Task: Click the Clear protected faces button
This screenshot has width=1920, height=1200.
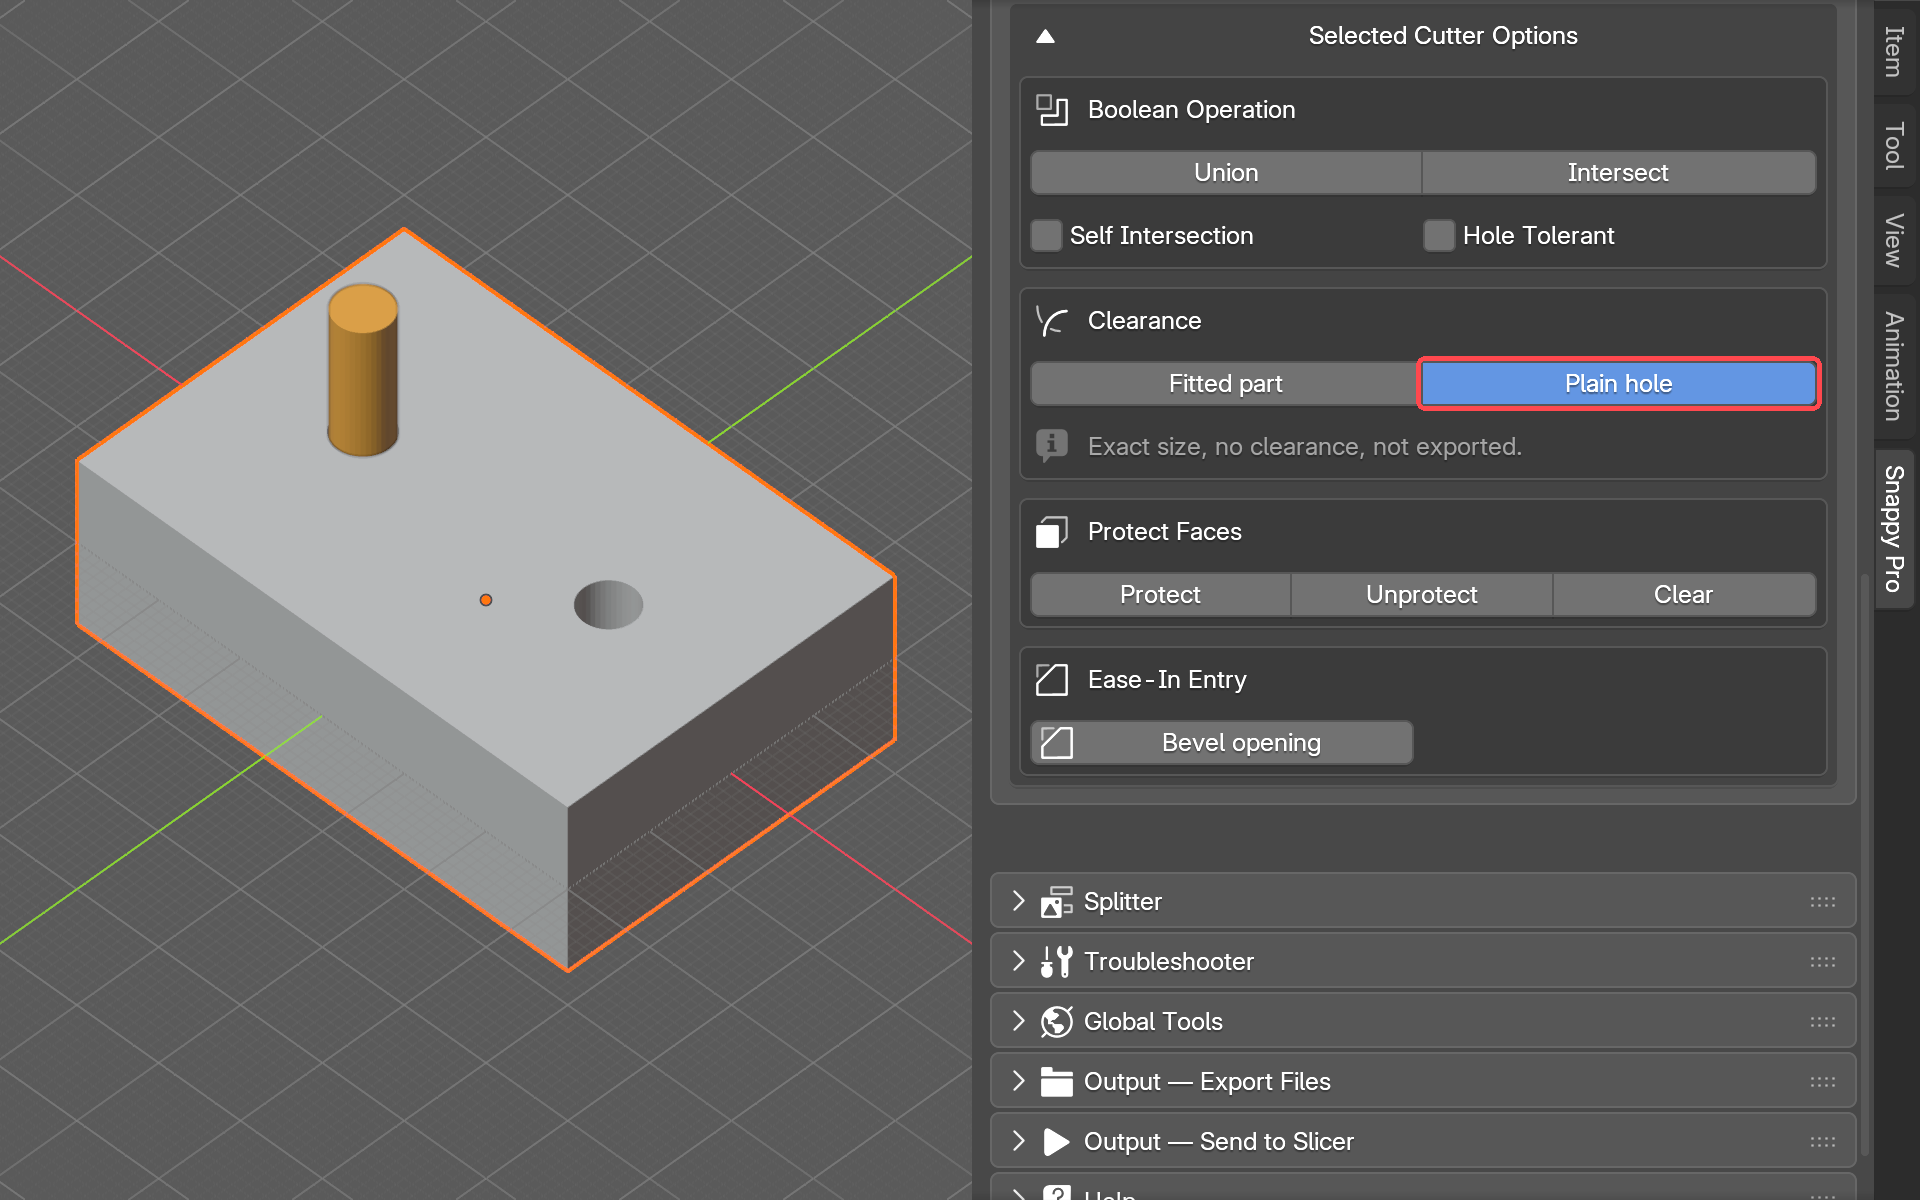Action: pyautogui.click(x=1684, y=595)
